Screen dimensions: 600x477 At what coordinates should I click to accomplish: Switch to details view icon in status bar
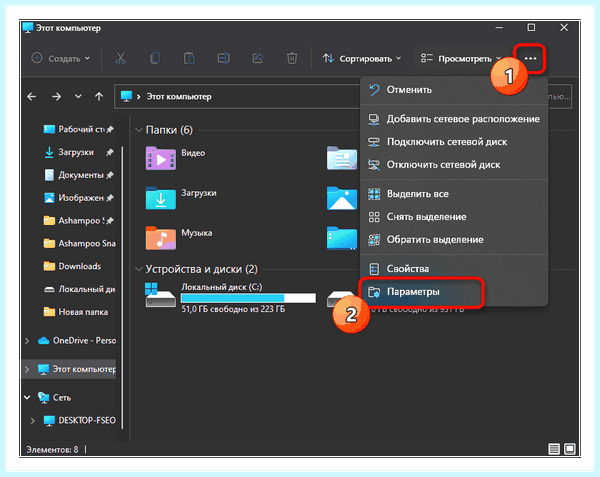(554, 449)
